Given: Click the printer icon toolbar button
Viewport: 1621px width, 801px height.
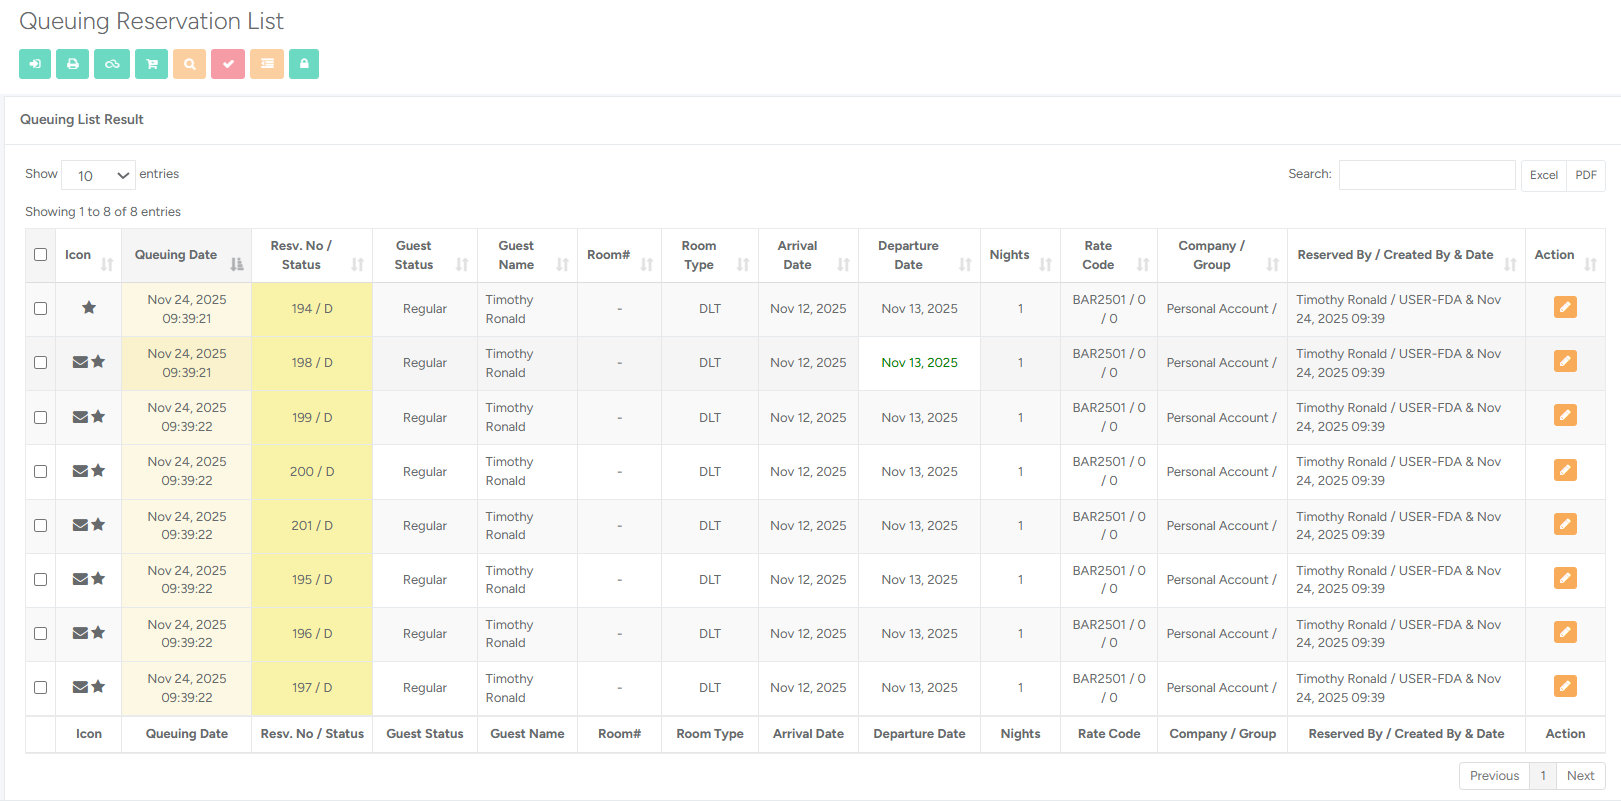Looking at the screenshot, I should (72, 64).
